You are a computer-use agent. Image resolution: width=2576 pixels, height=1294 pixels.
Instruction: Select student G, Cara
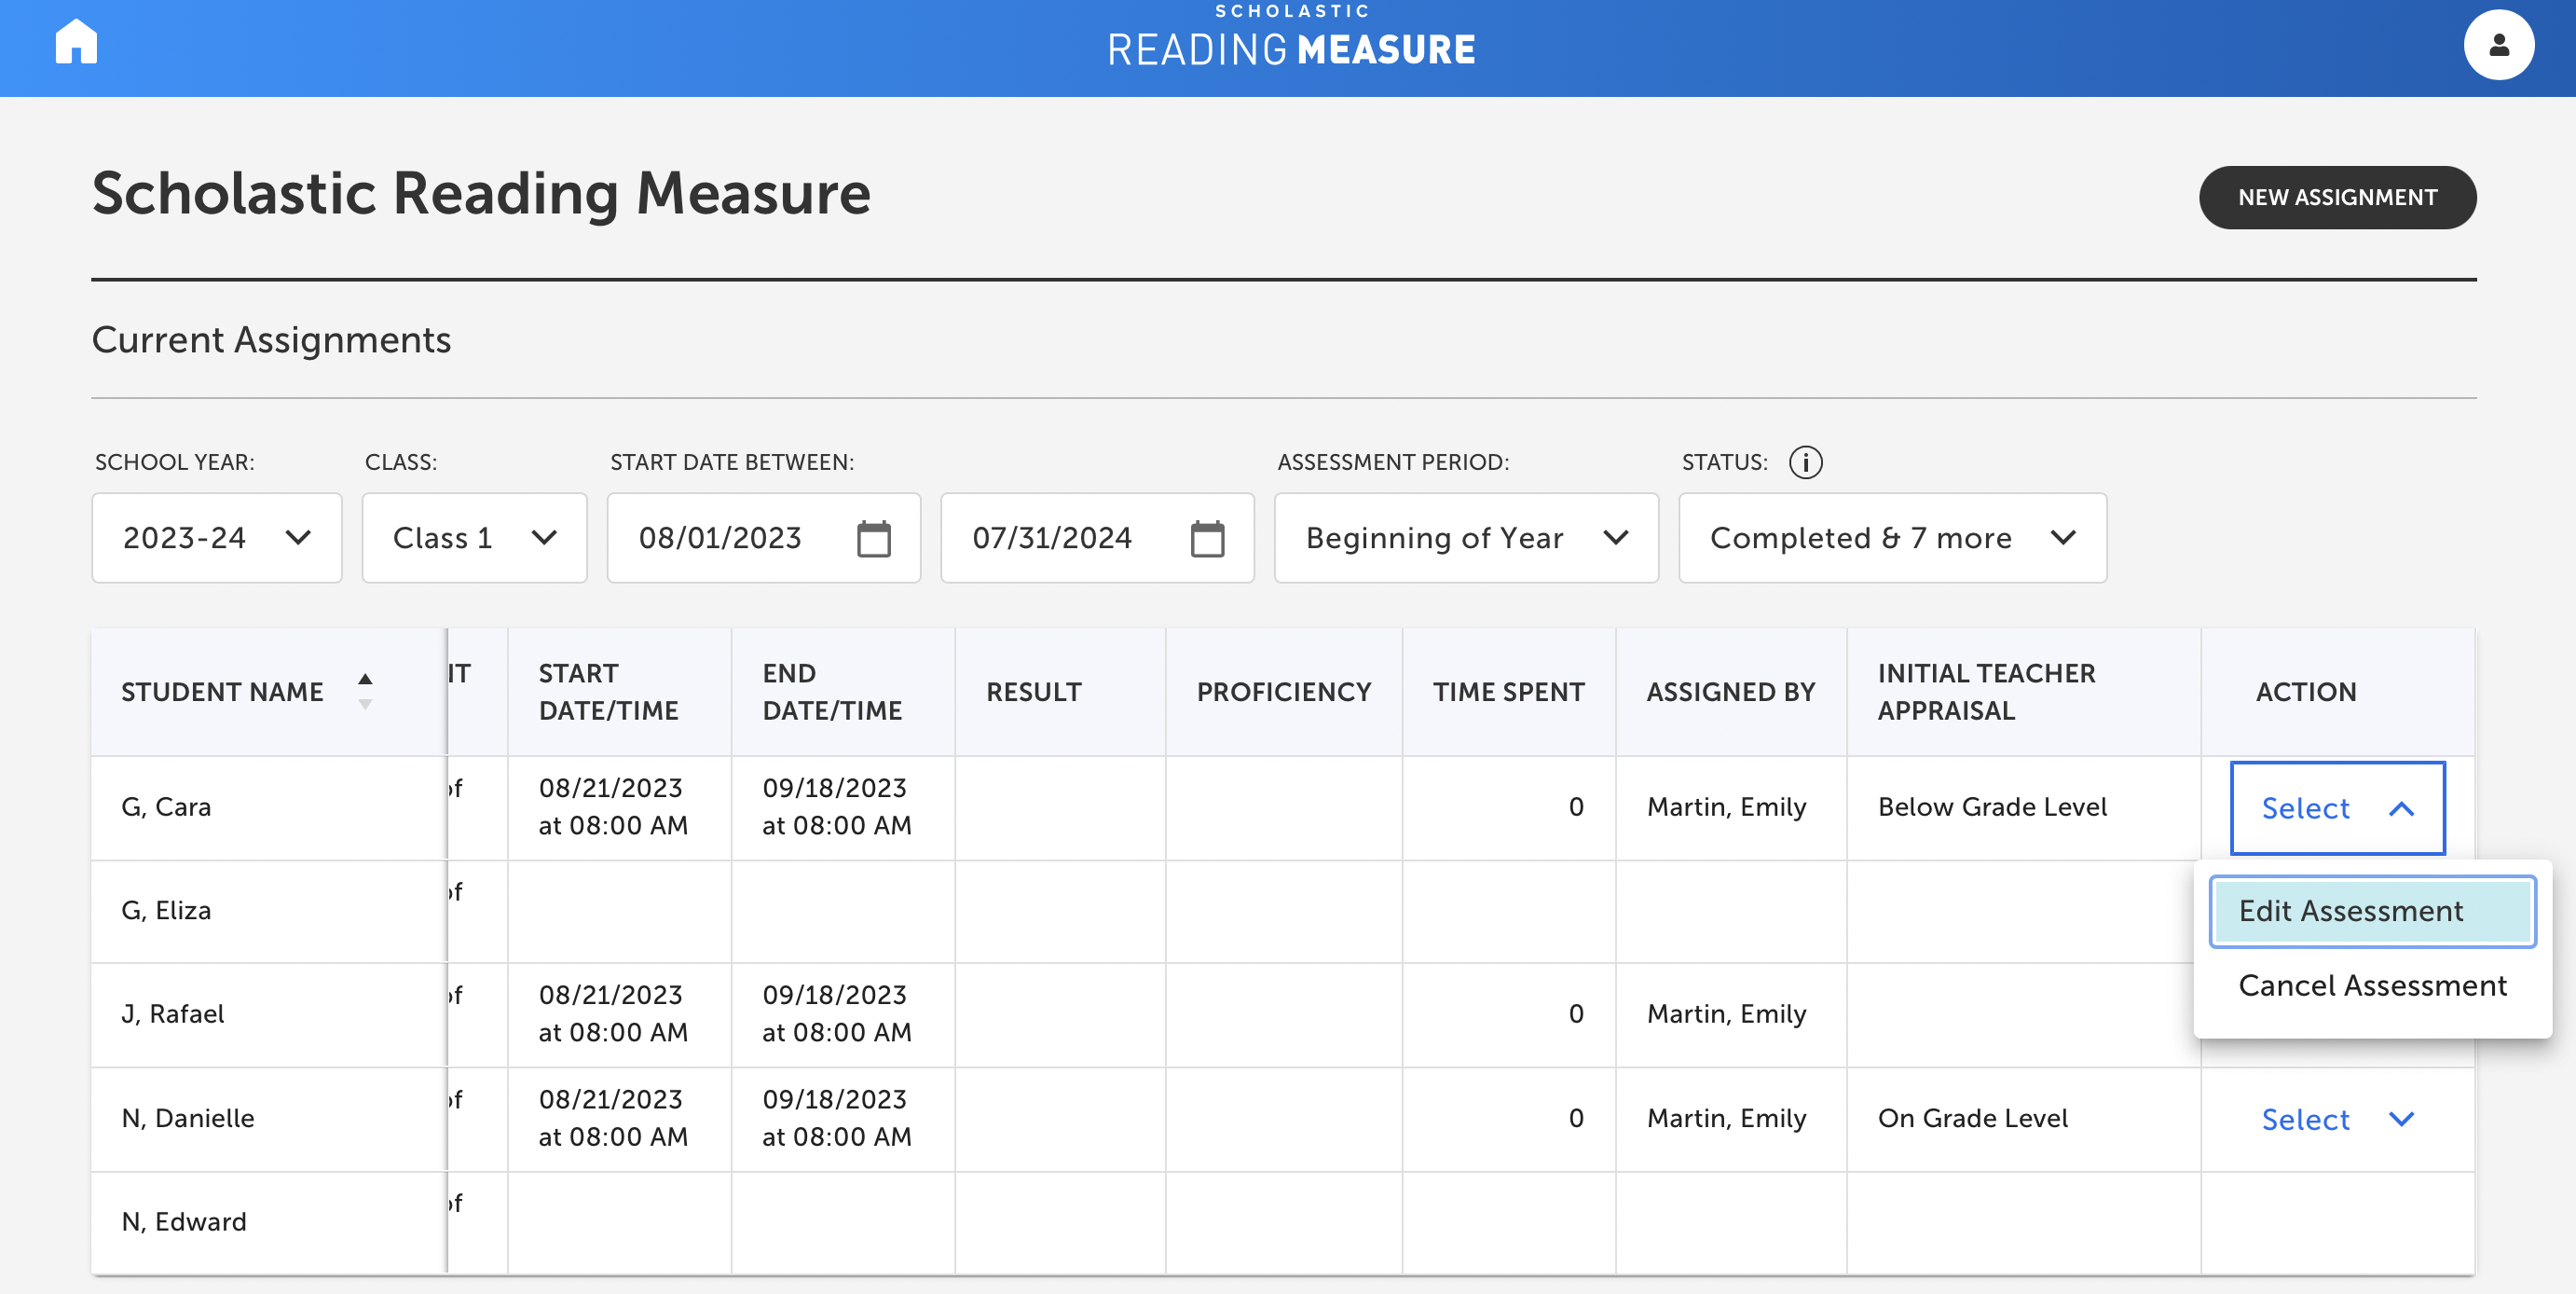click(x=166, y=807)
